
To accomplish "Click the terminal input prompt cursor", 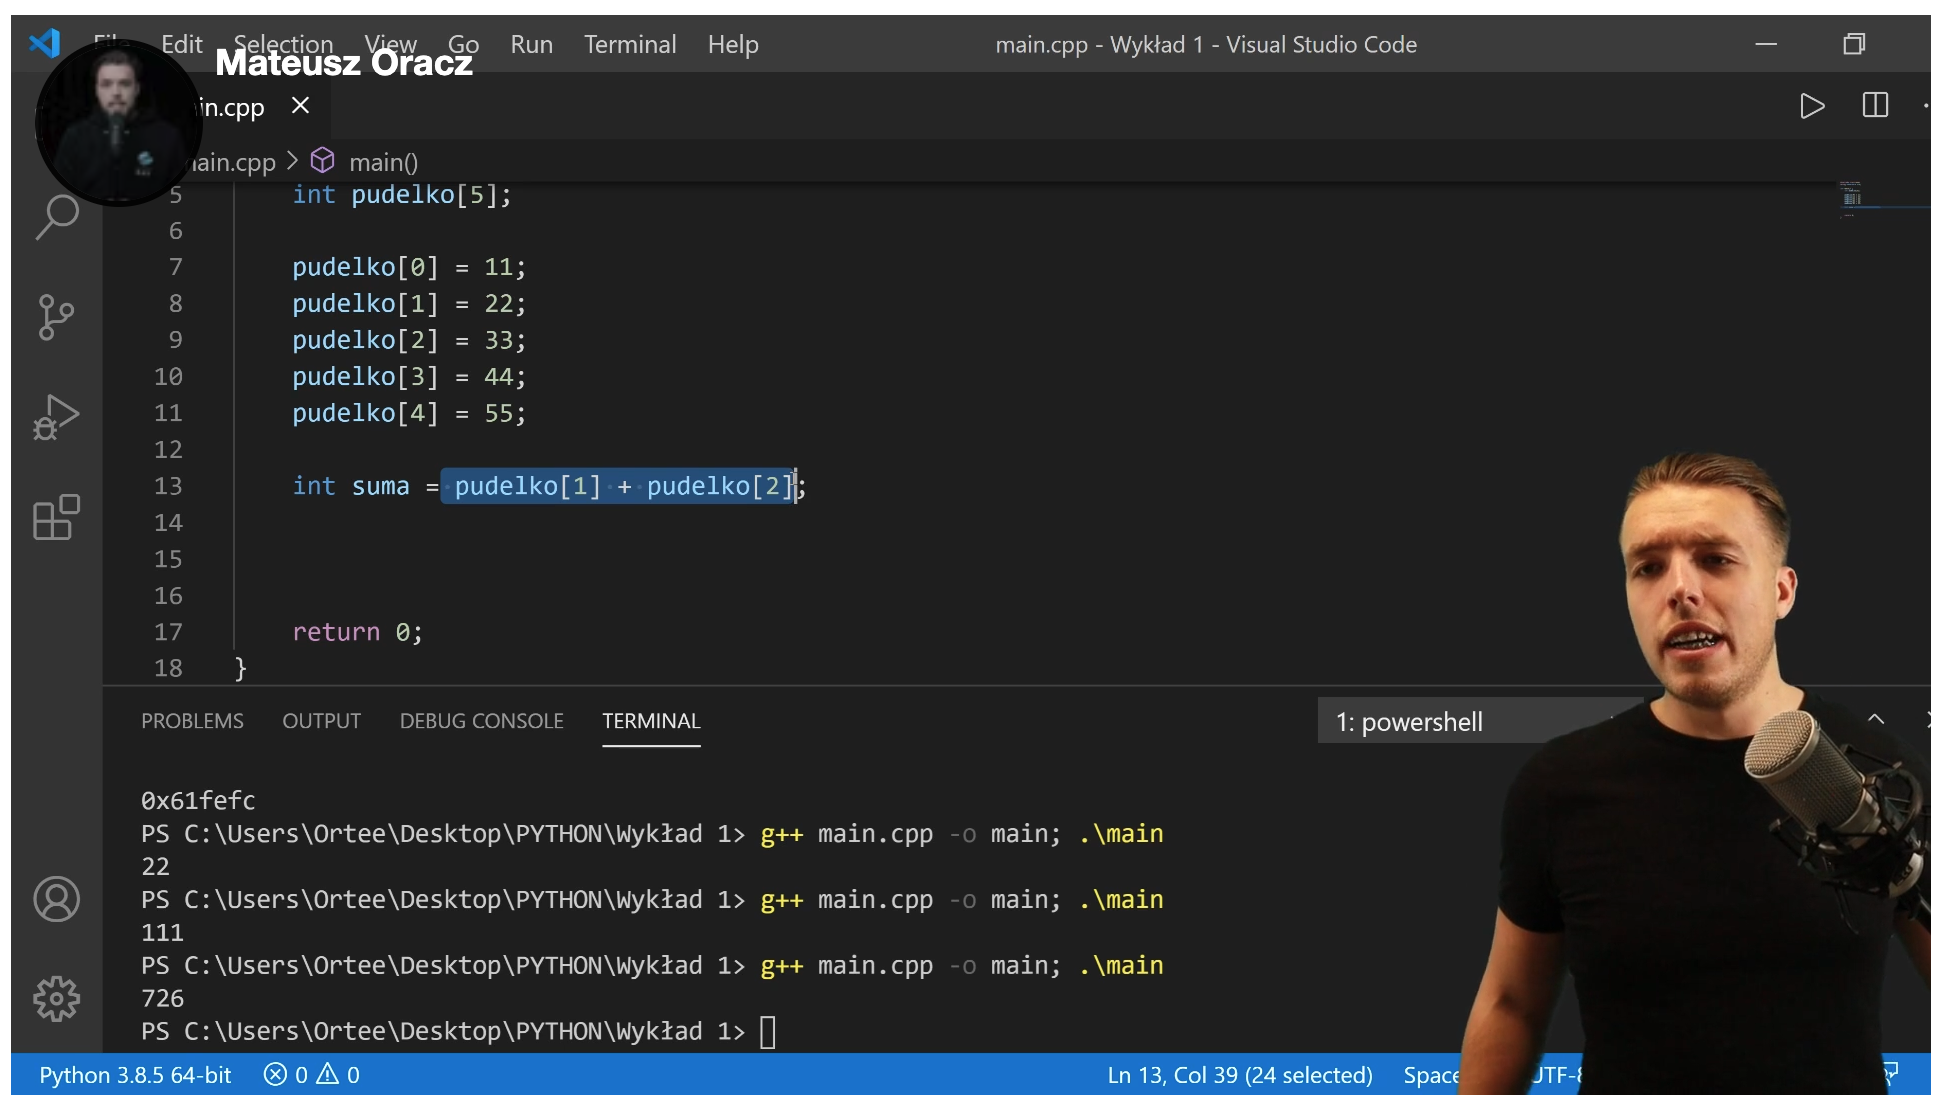I will [768, 1032].
